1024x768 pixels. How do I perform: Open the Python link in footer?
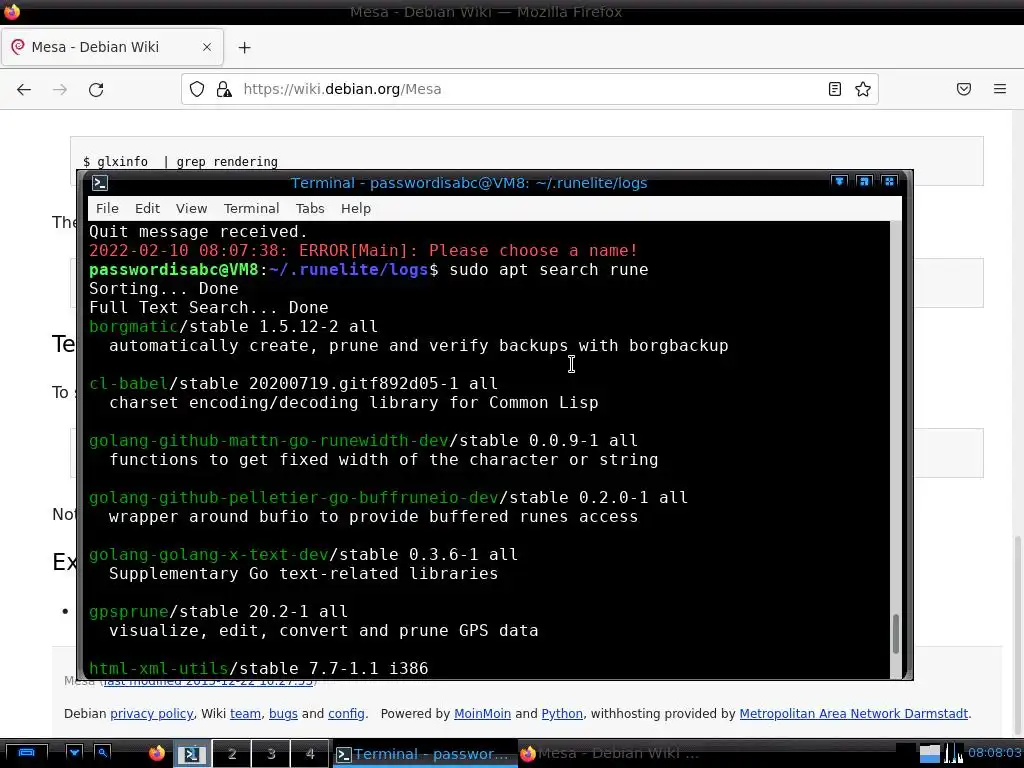[x=562, y=714]
